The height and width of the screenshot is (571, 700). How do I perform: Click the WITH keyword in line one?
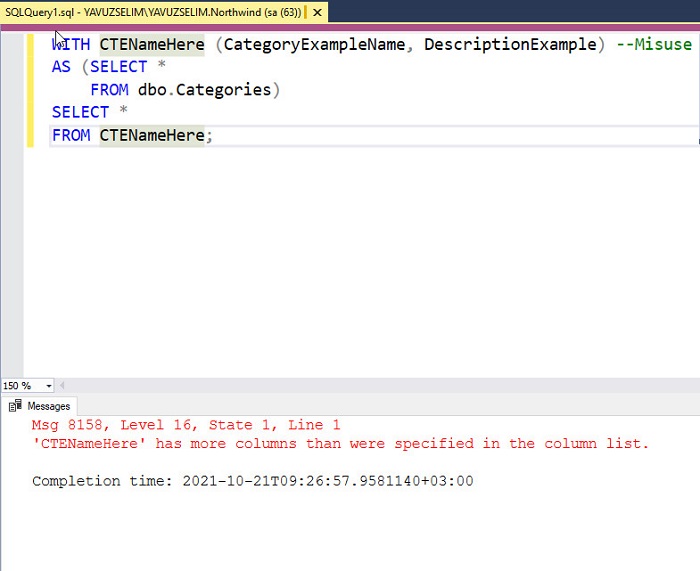click(x=71, y=44)
